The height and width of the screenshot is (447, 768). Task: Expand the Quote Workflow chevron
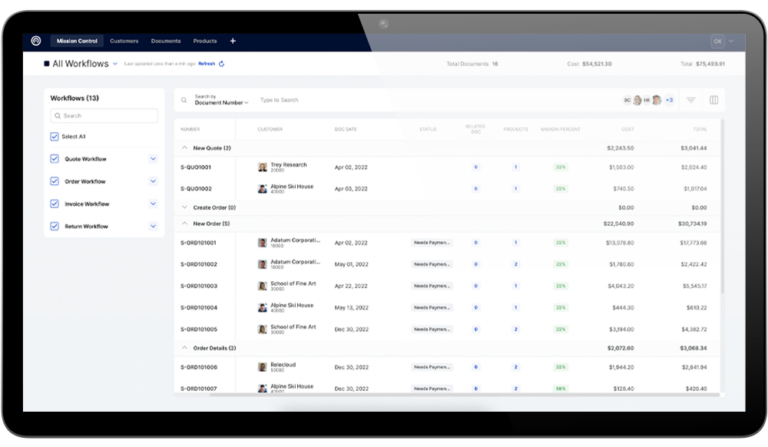(x=153, y=159)
